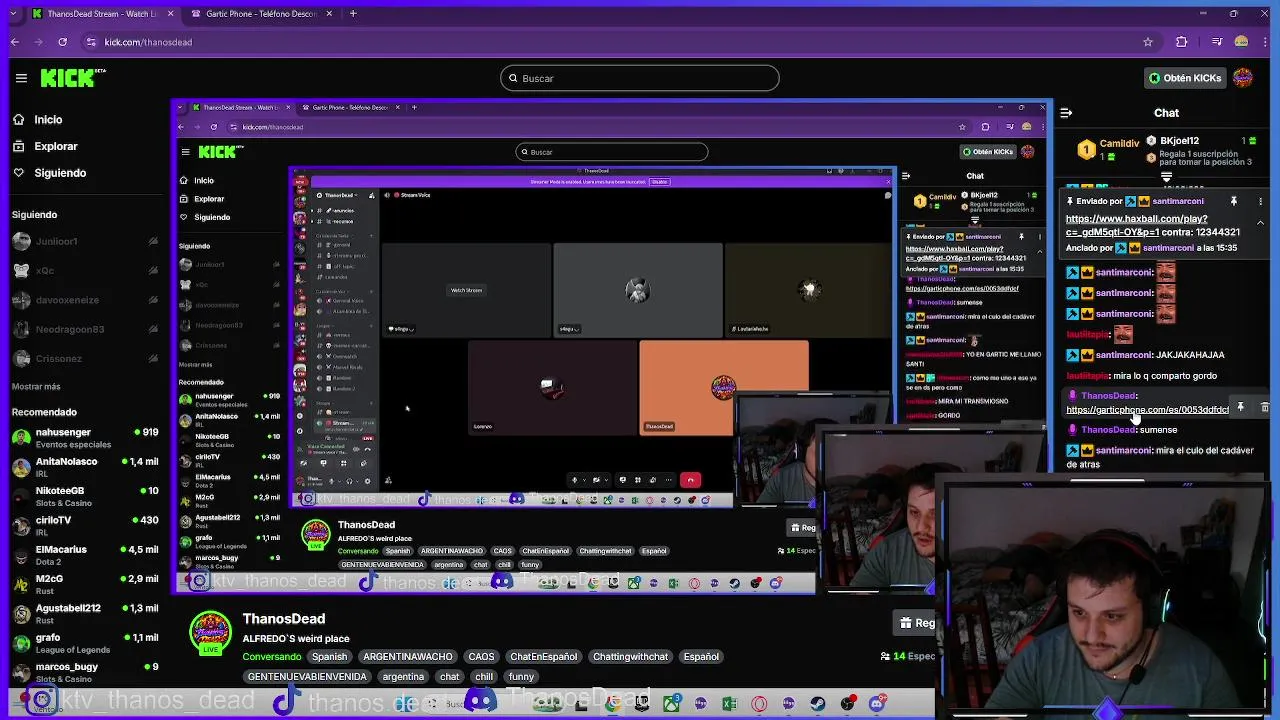Click the Chattingwithchat tag

pos(630,657)
